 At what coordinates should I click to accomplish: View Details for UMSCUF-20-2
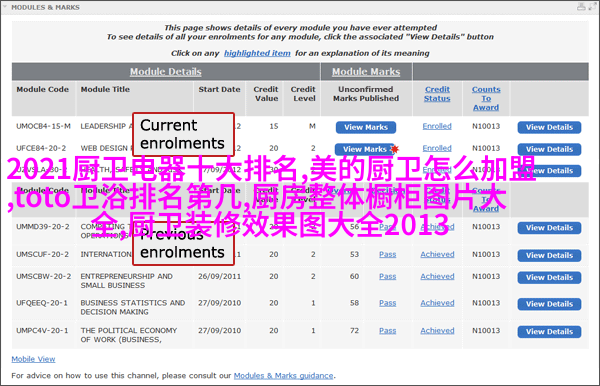click(x=549, y=256)
